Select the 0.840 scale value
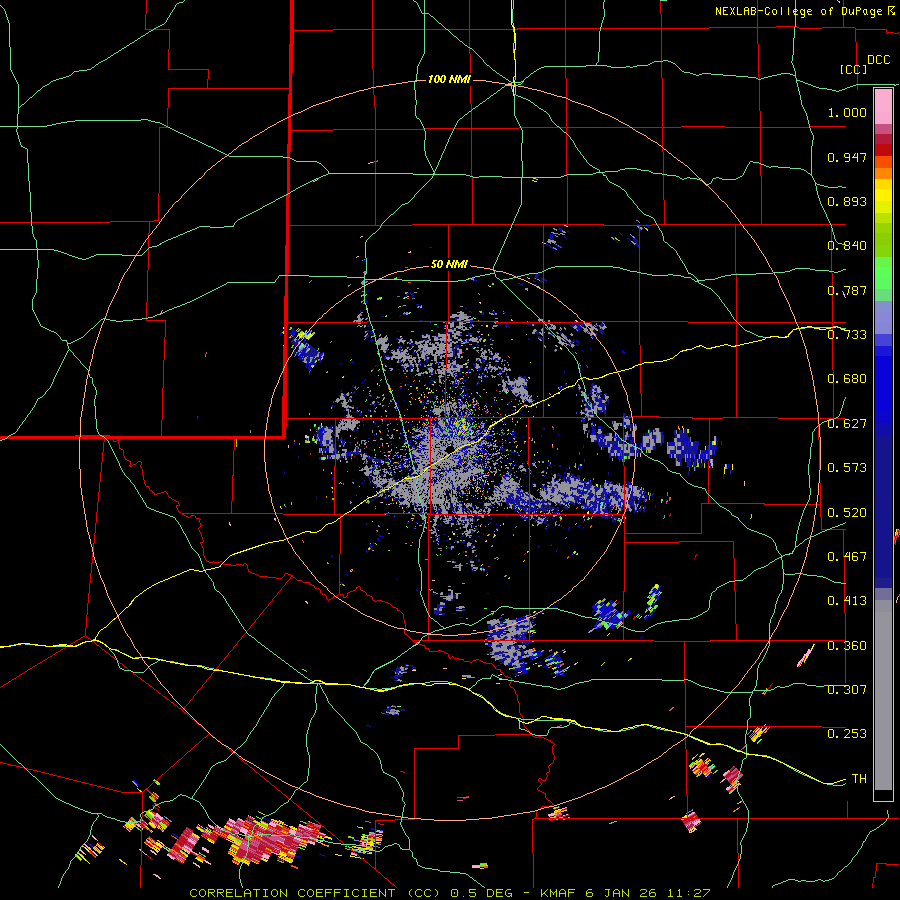The image size is (900, 900). [x=847, y=246]
